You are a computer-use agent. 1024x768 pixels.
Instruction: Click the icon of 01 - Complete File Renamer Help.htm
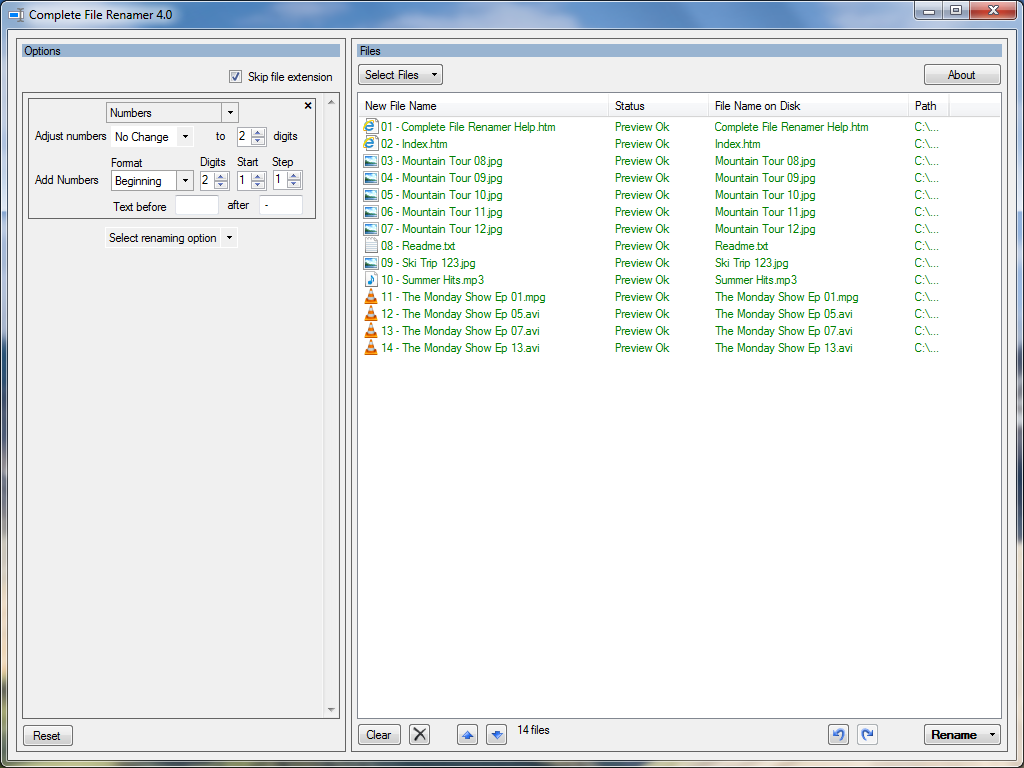click(370, 127)
